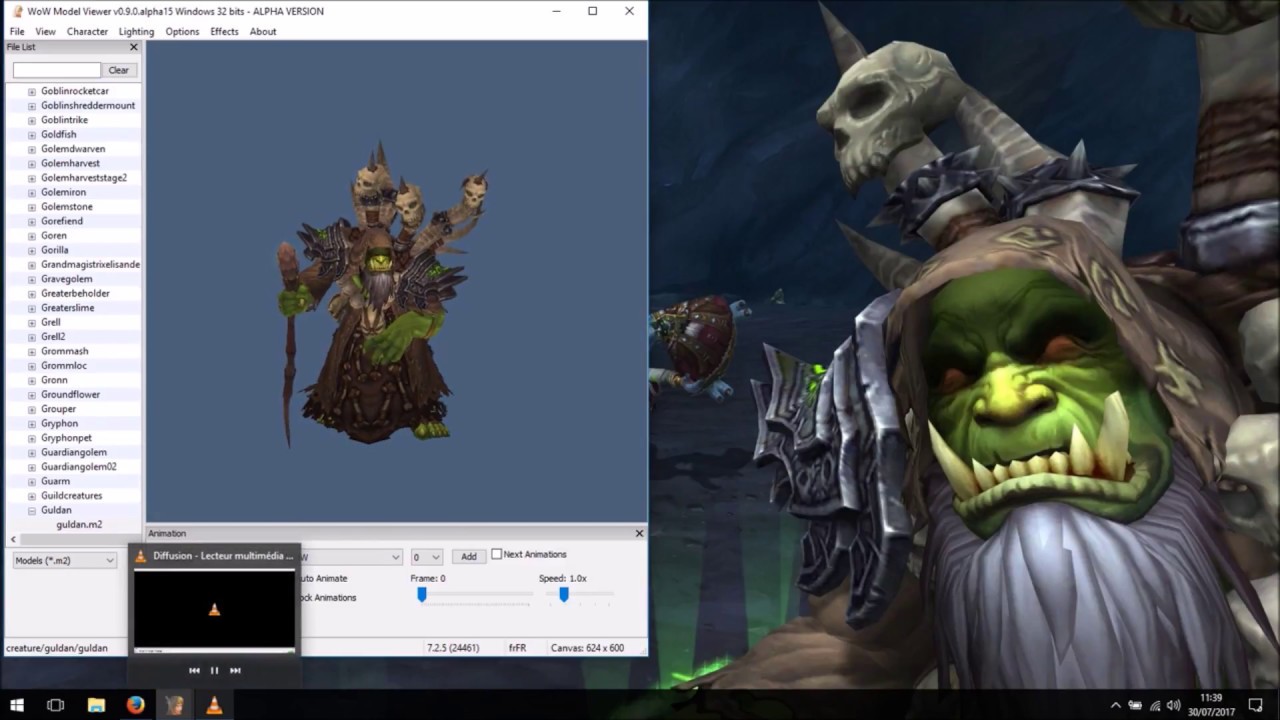
Task: Expand the Gronn tree node
Action: [x=32, y=380]
